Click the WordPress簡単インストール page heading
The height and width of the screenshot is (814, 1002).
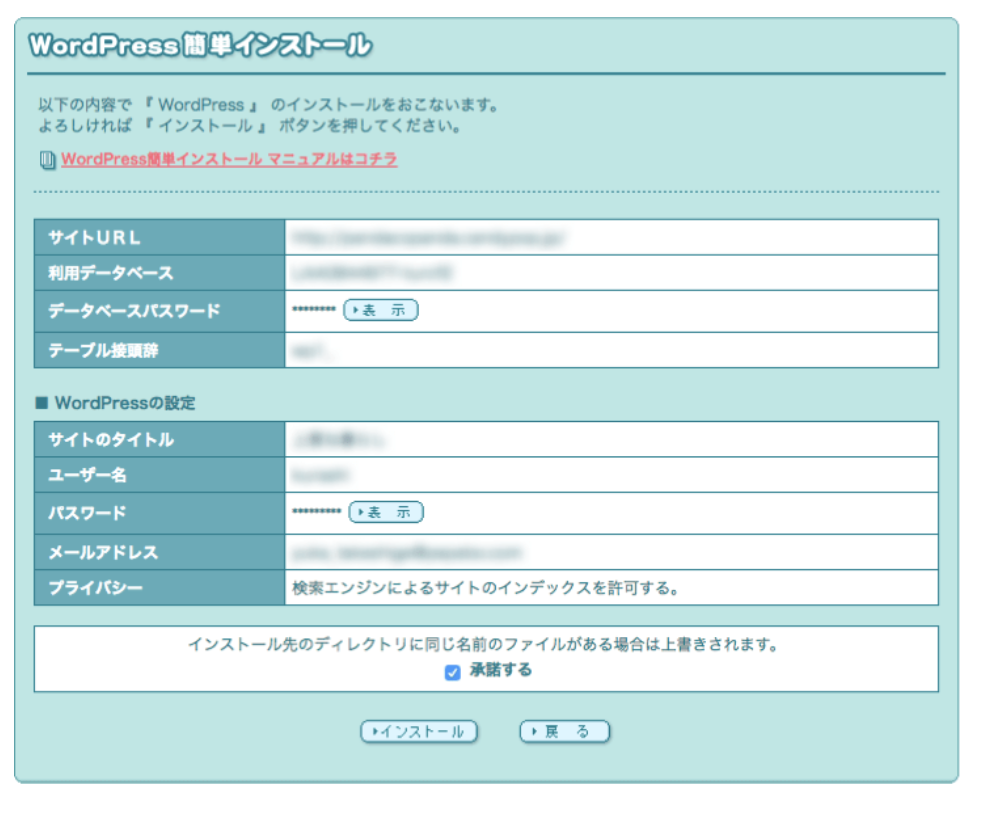point(200,46)
